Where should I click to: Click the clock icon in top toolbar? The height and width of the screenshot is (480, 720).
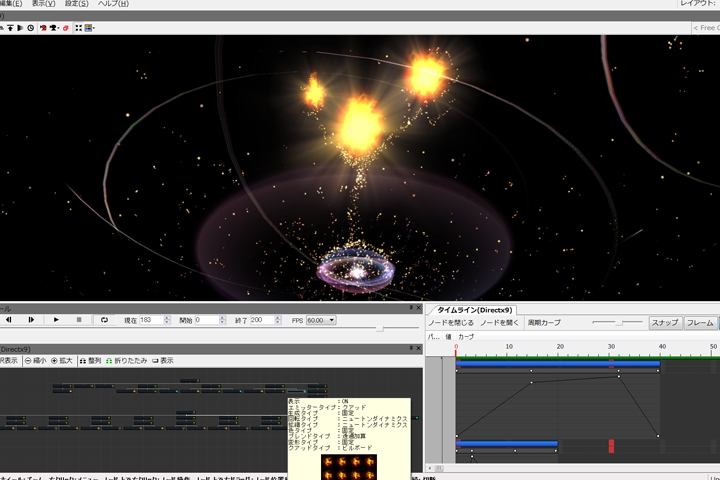pyautogui.click(x=29, y=28)
